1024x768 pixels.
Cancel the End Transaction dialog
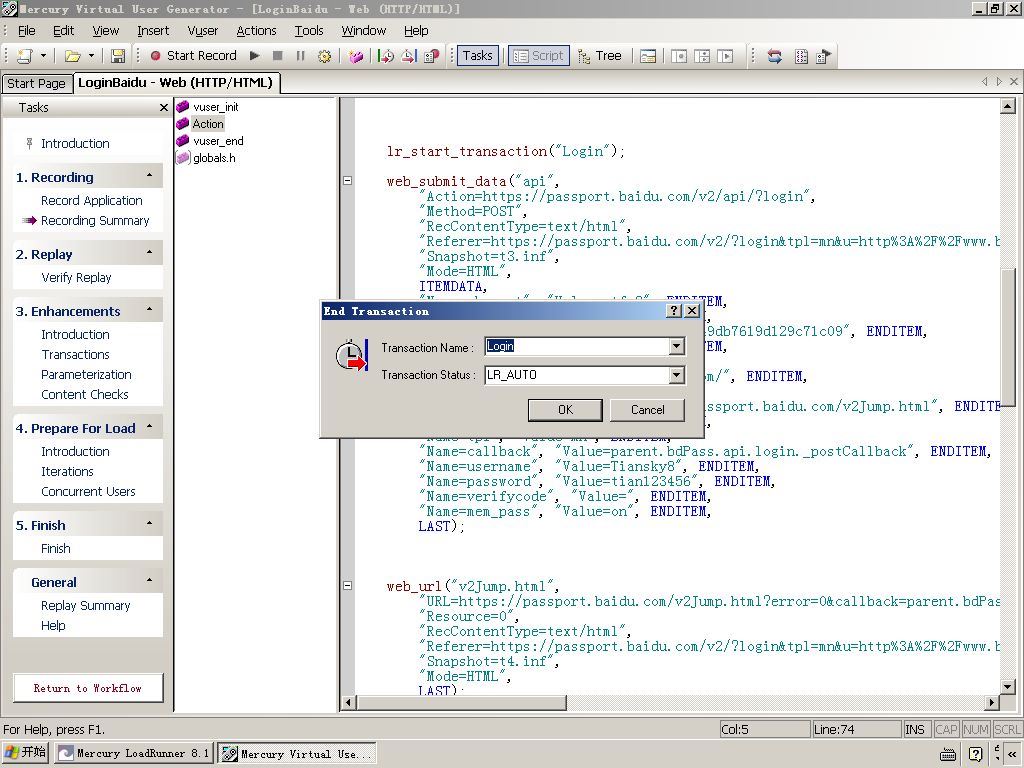click(647, 409)
